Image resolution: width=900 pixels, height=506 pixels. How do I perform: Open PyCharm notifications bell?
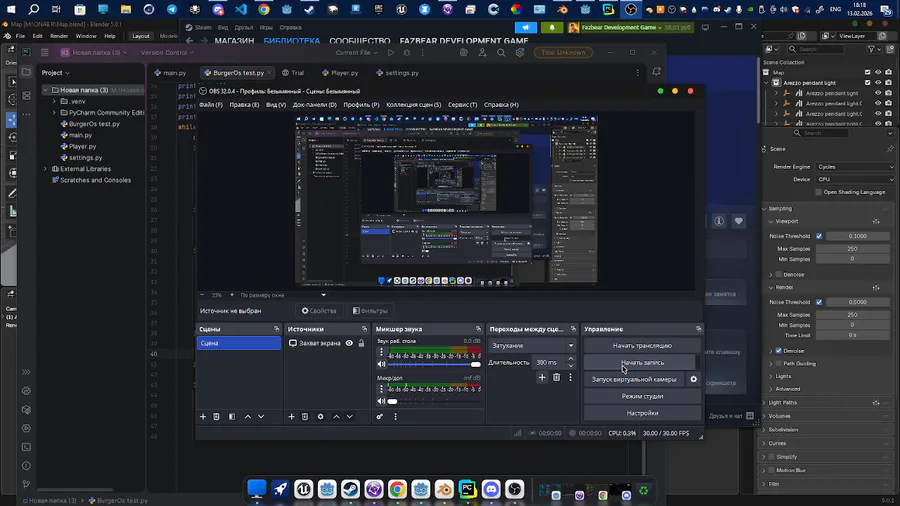pyautogui.click(x=656, y=72)
